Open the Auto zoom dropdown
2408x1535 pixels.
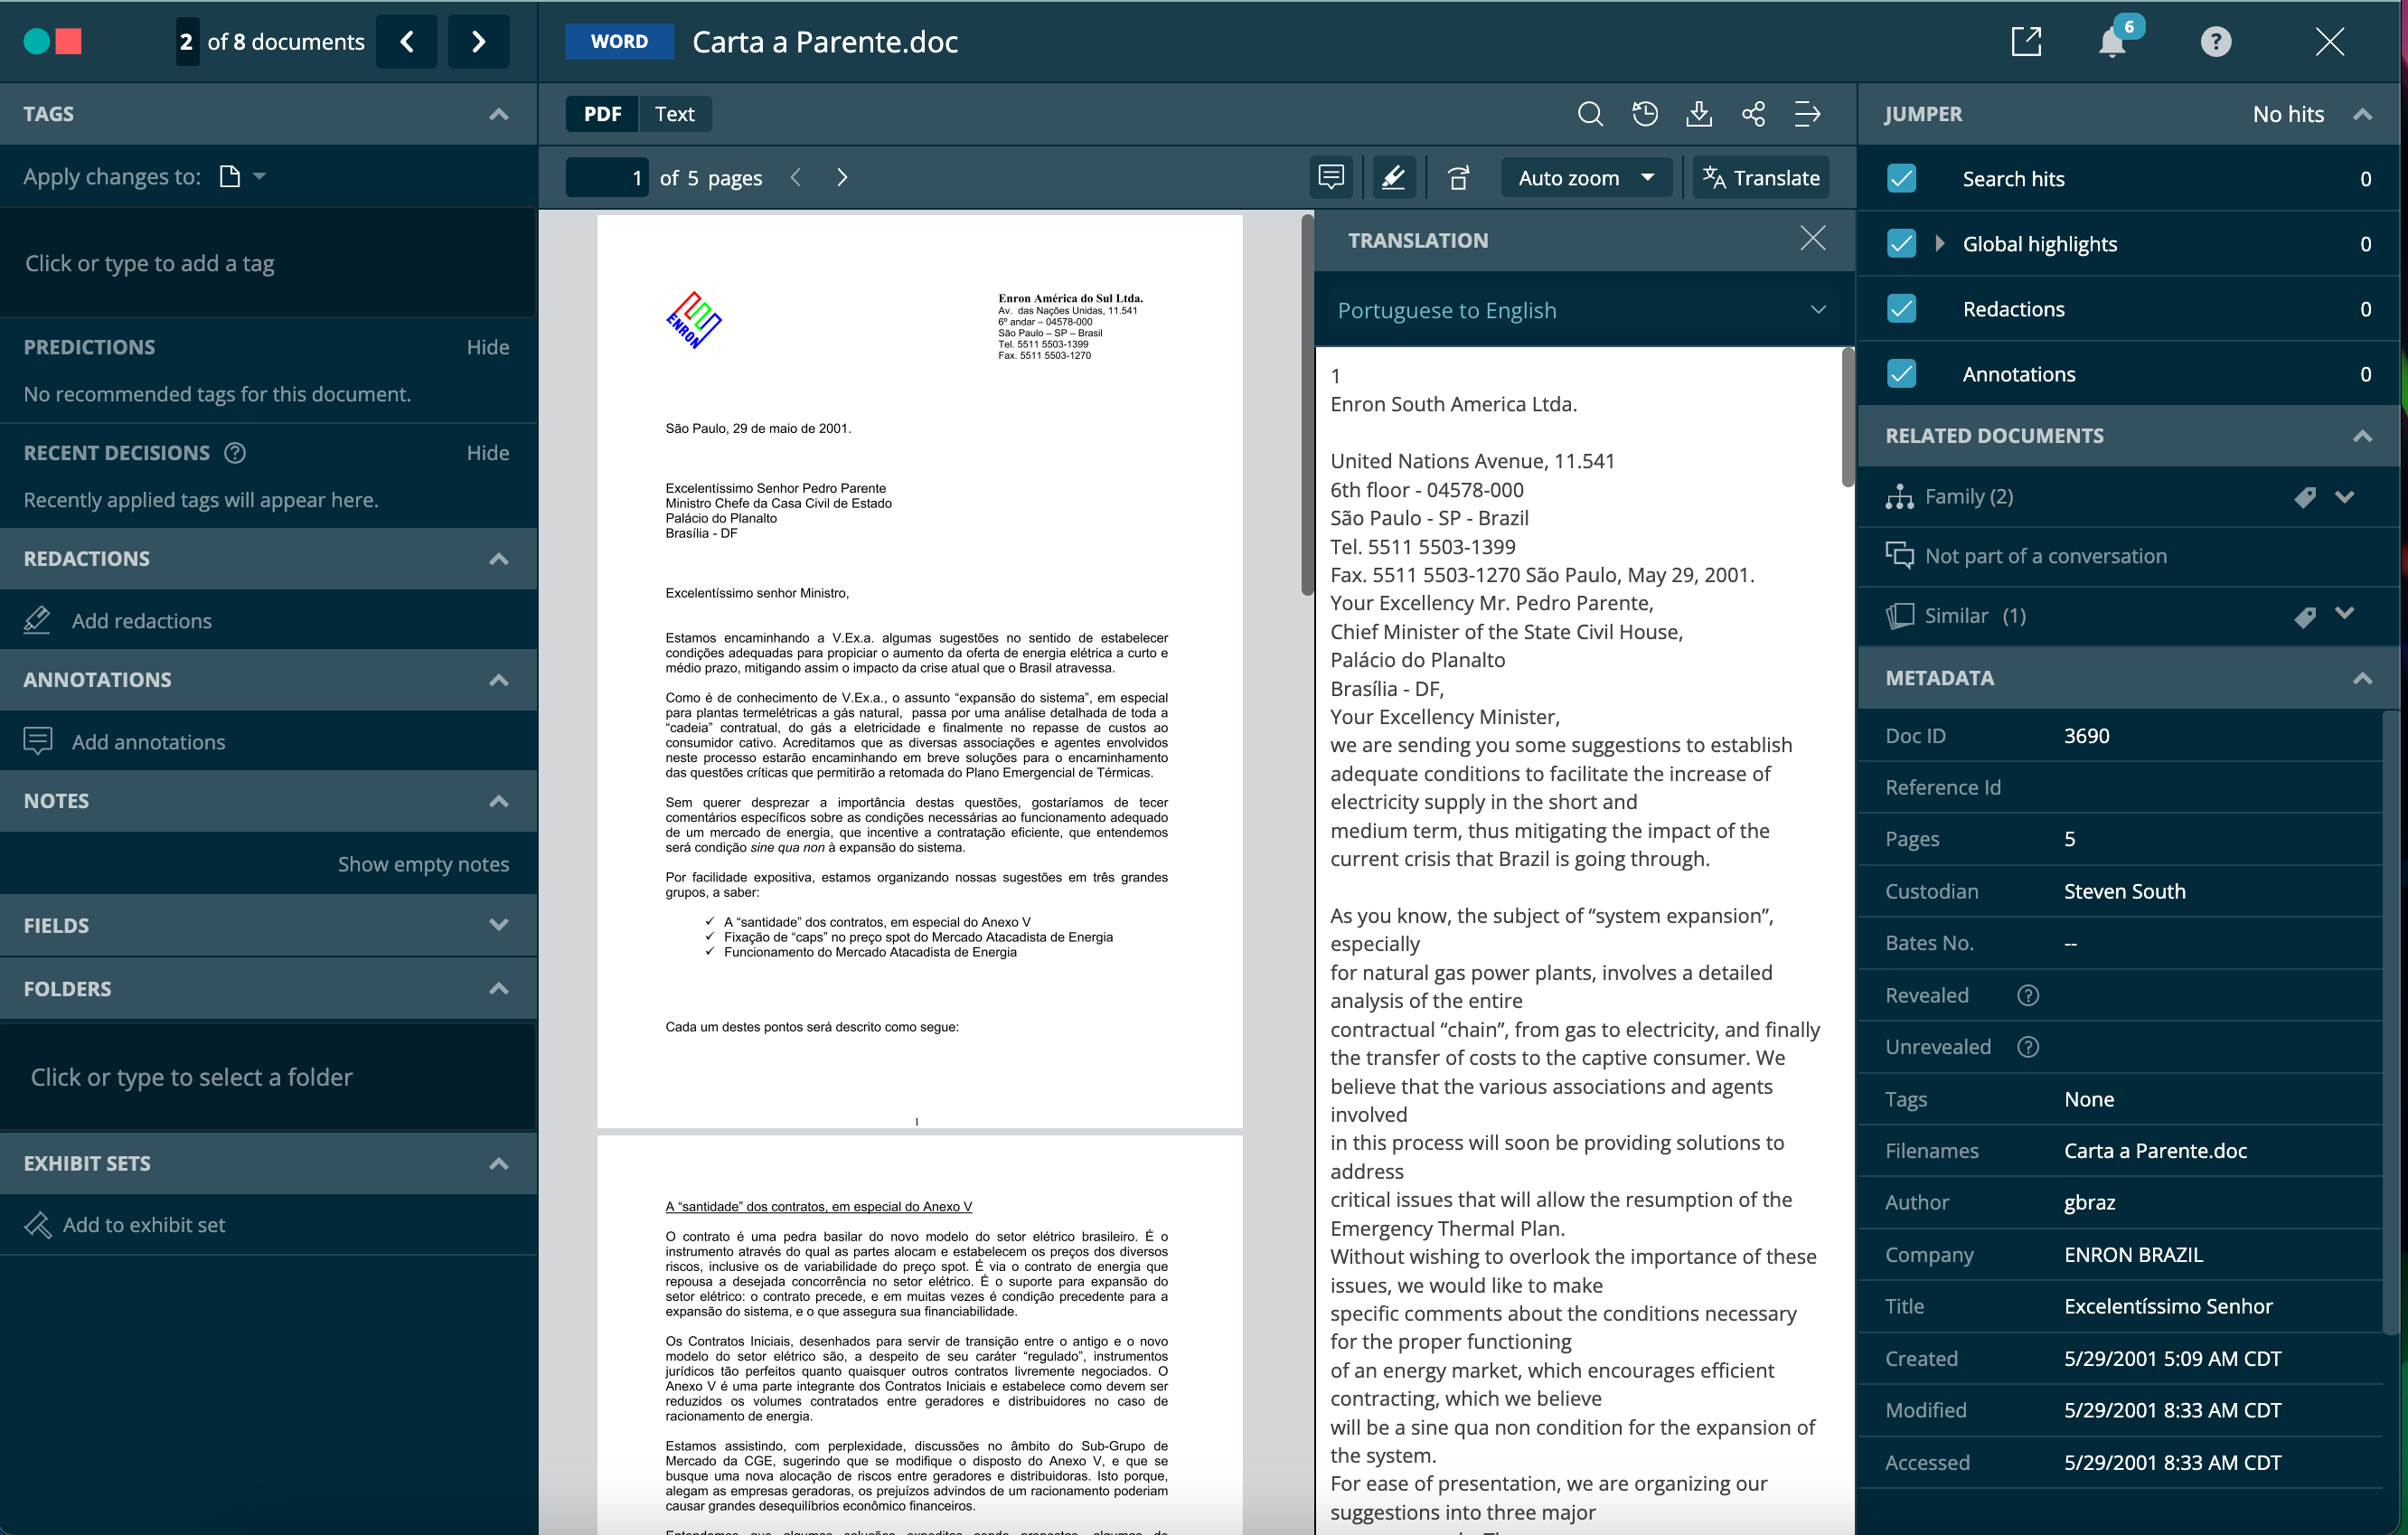click(x=1585, y=177)
